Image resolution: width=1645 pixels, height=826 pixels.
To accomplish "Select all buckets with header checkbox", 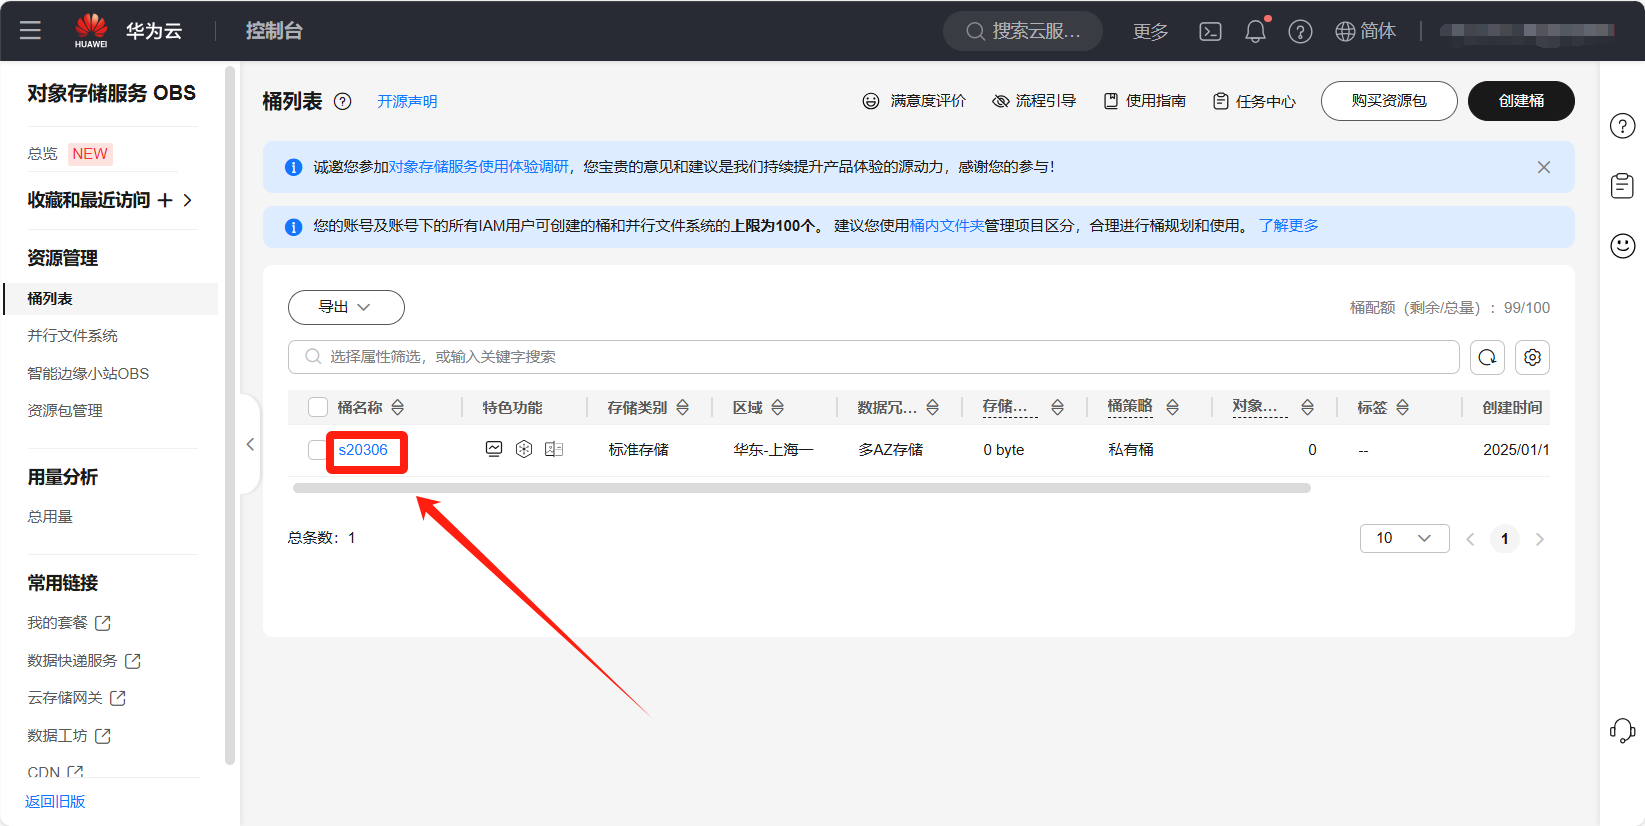I will point(318,407).
